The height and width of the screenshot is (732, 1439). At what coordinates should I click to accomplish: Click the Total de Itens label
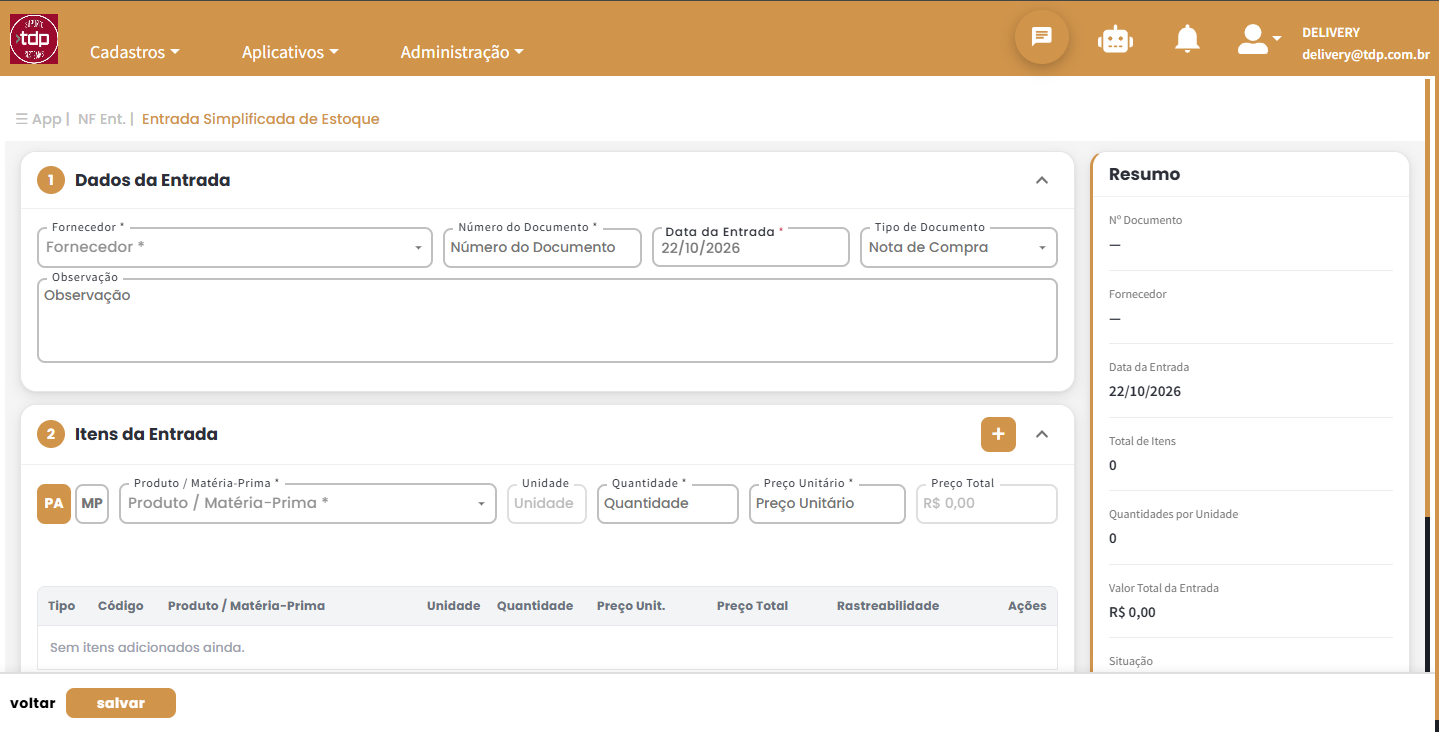[x=1142, y=441]
